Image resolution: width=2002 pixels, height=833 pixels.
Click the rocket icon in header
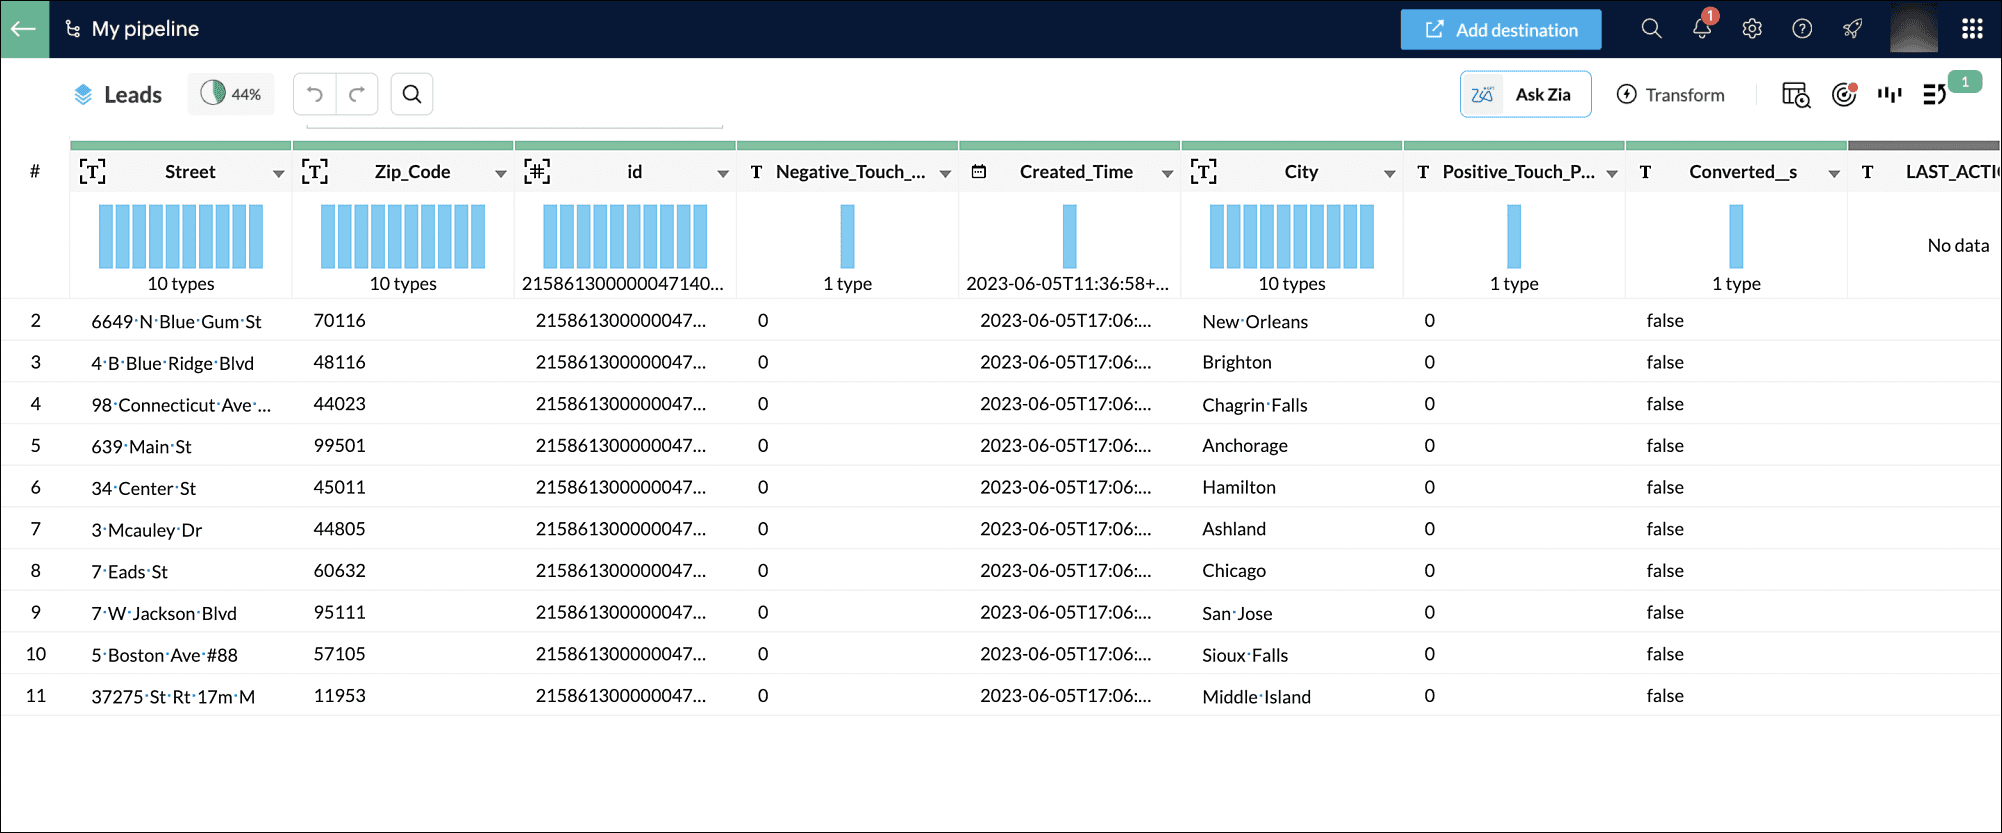pos(1853,29)
